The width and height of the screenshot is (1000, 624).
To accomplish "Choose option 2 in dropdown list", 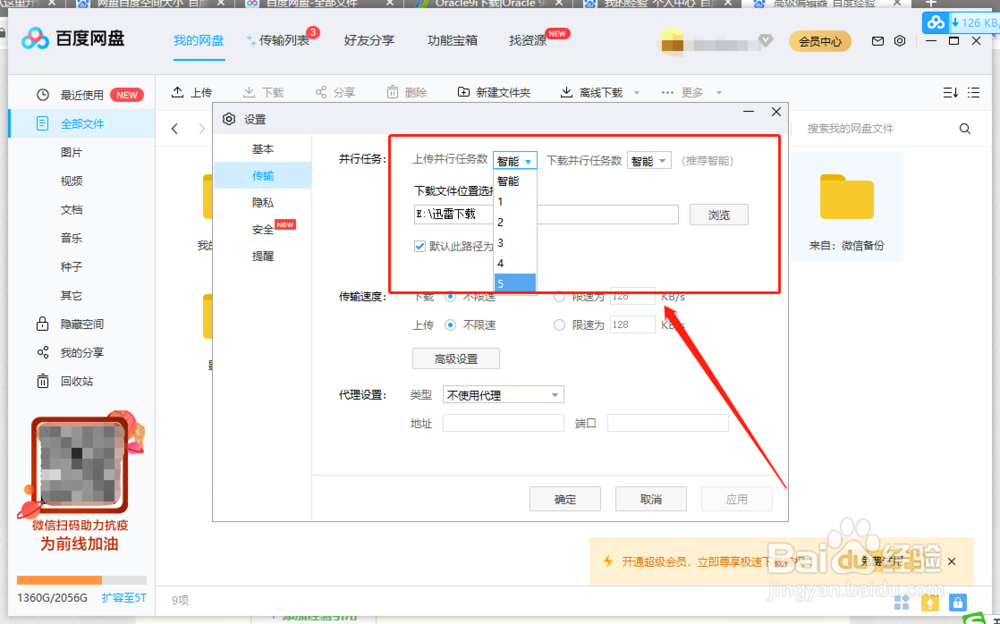I will (515, 222).
